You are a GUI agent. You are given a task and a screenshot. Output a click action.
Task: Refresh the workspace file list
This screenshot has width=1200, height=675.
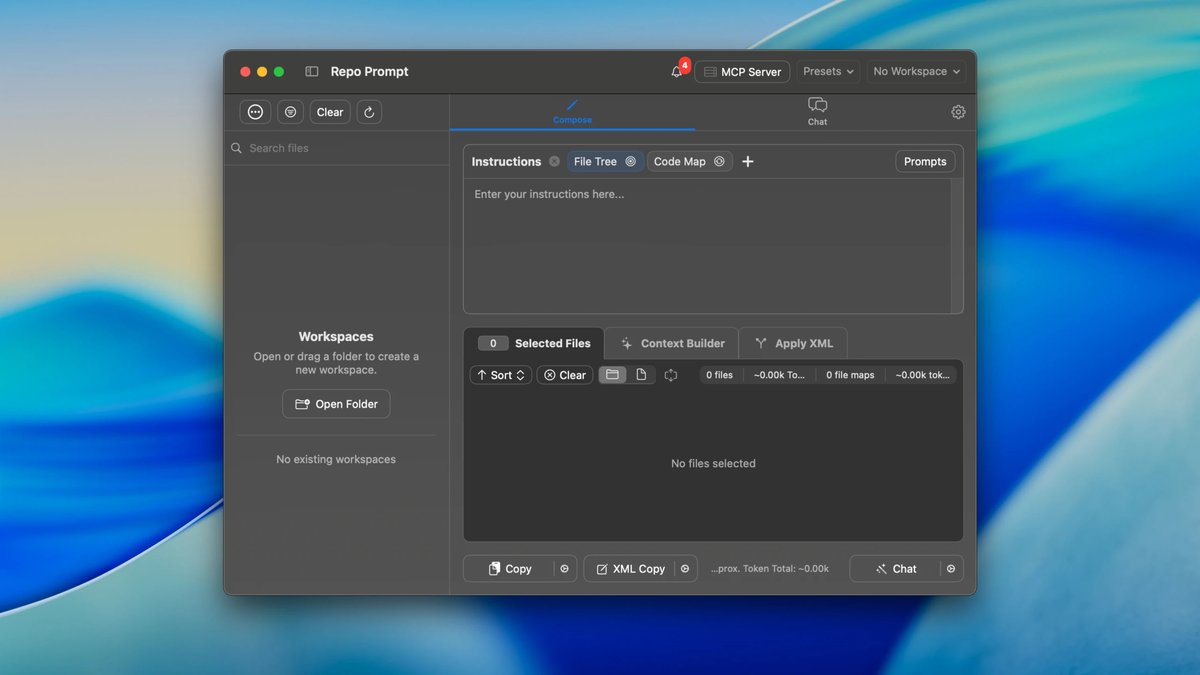(x=369, y=111)
